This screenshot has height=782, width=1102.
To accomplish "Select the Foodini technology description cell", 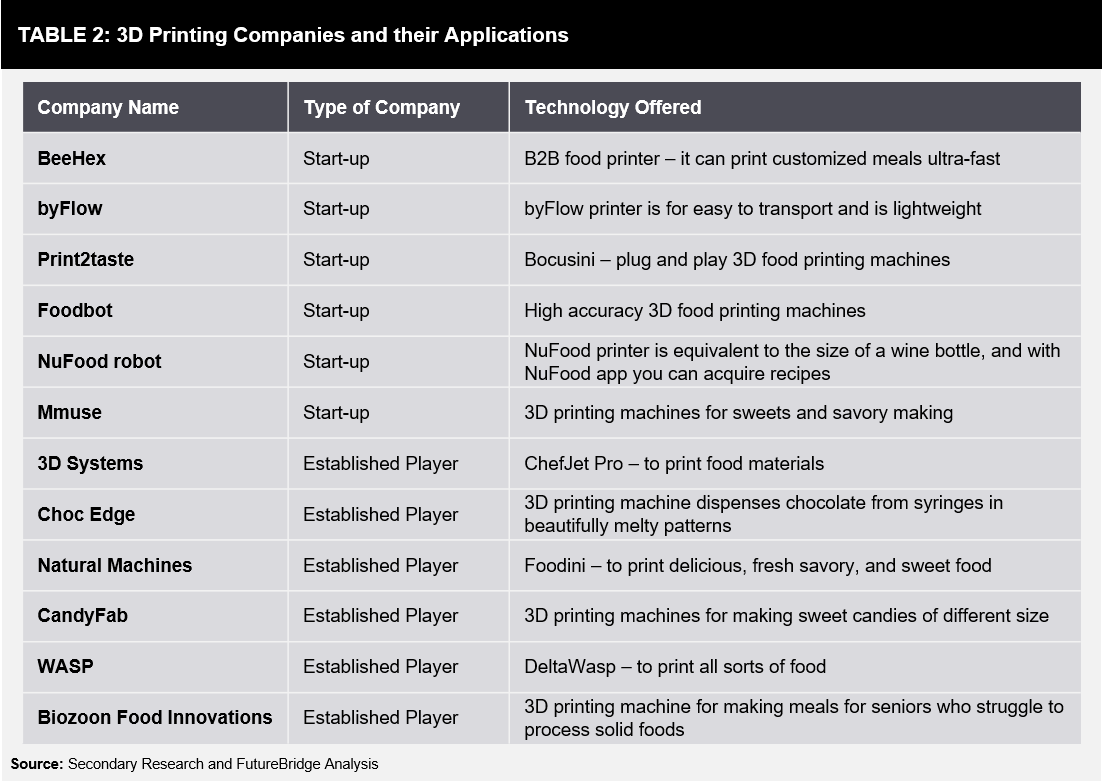I will tap(795, 566).
